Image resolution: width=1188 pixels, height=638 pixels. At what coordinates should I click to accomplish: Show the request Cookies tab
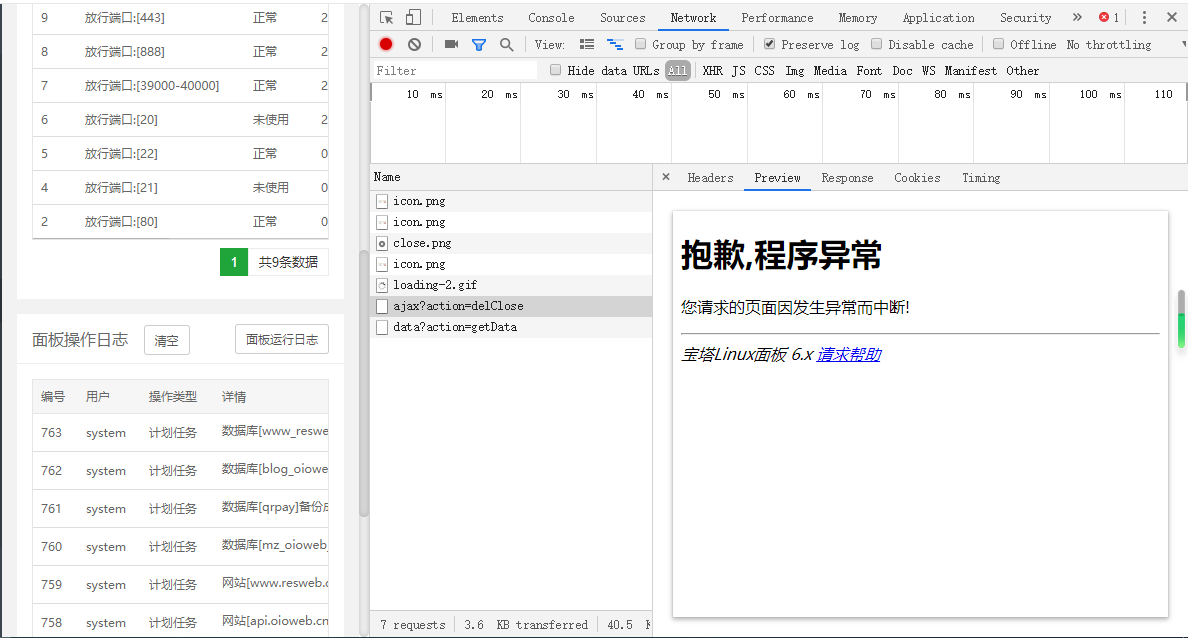[918, 177]
